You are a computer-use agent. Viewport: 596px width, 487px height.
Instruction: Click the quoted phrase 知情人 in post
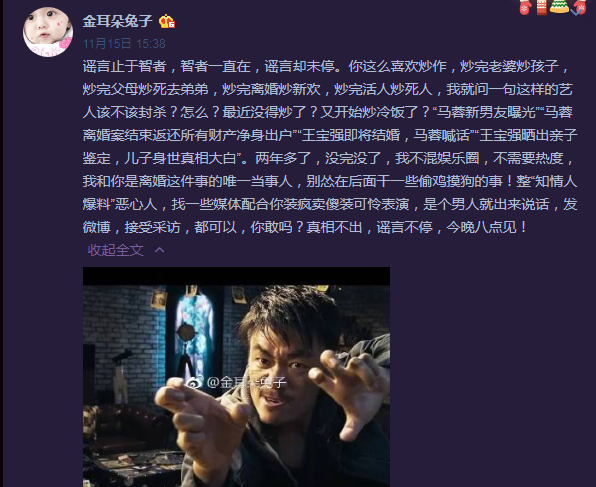pos(556,181)
